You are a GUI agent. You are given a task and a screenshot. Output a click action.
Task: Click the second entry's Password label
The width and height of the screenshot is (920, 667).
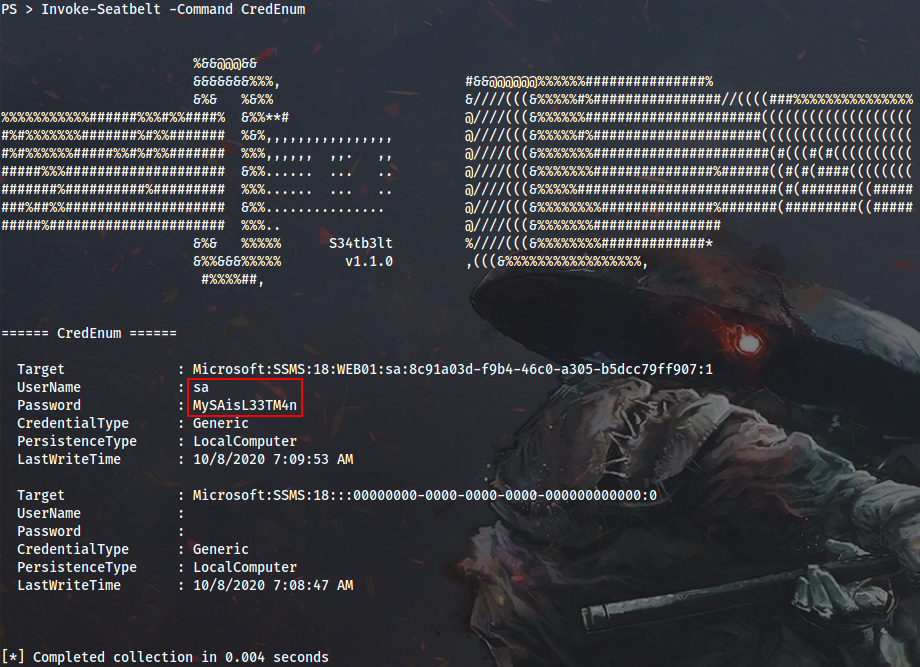point(49,531)
